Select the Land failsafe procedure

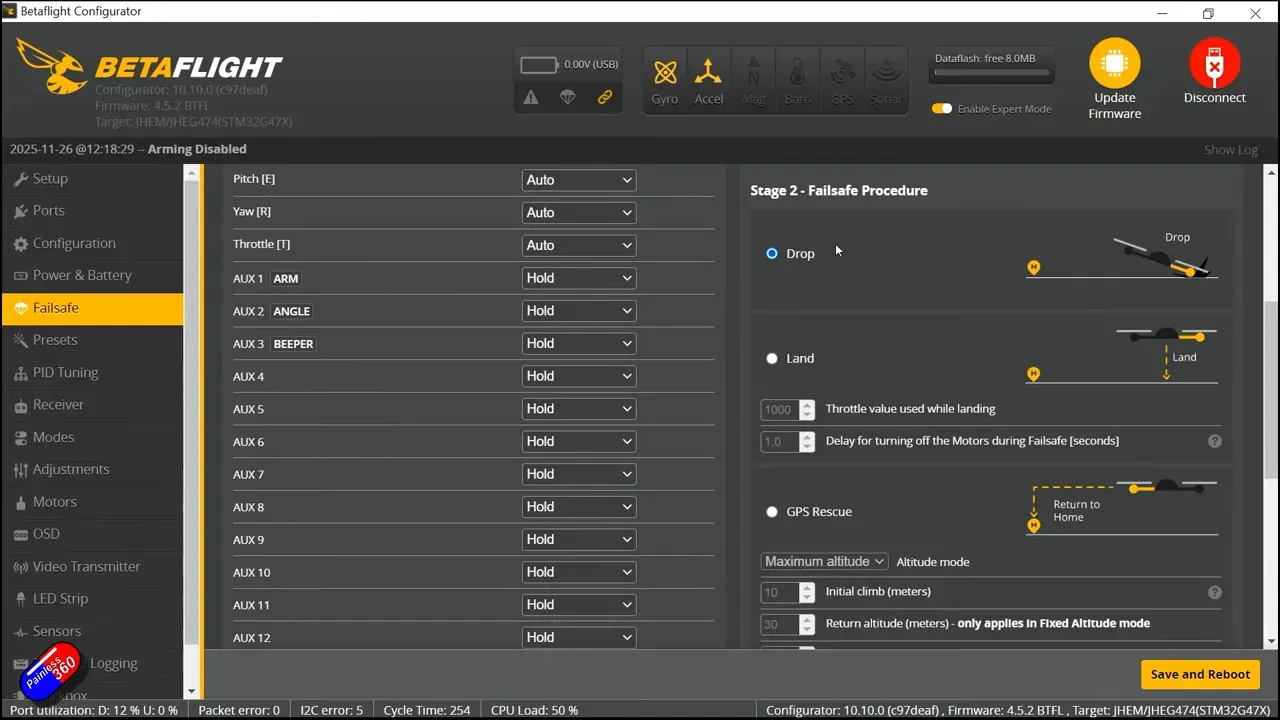772,358
